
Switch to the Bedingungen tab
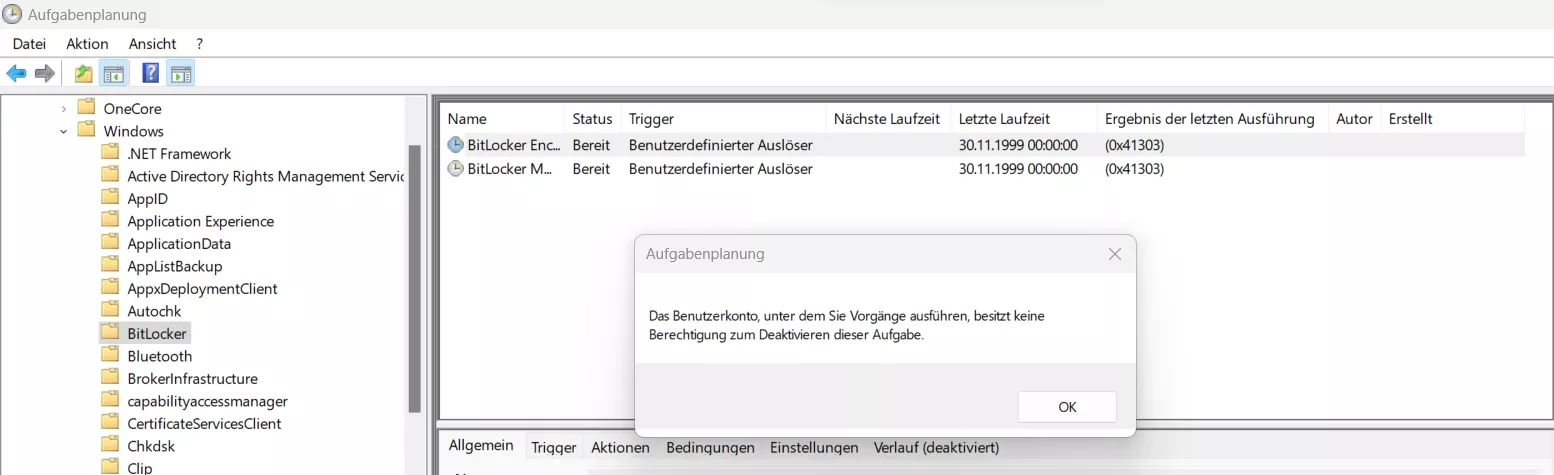click(x=710, y=448)
